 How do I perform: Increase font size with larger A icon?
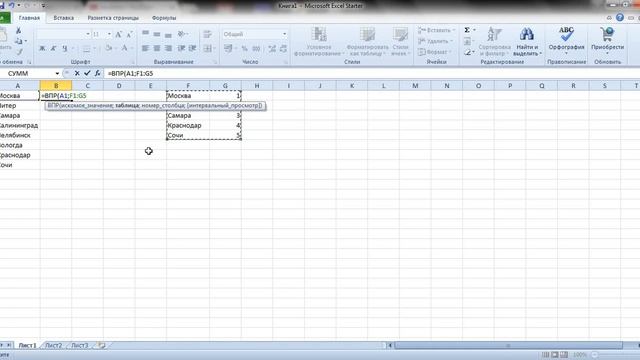point(118,34)
